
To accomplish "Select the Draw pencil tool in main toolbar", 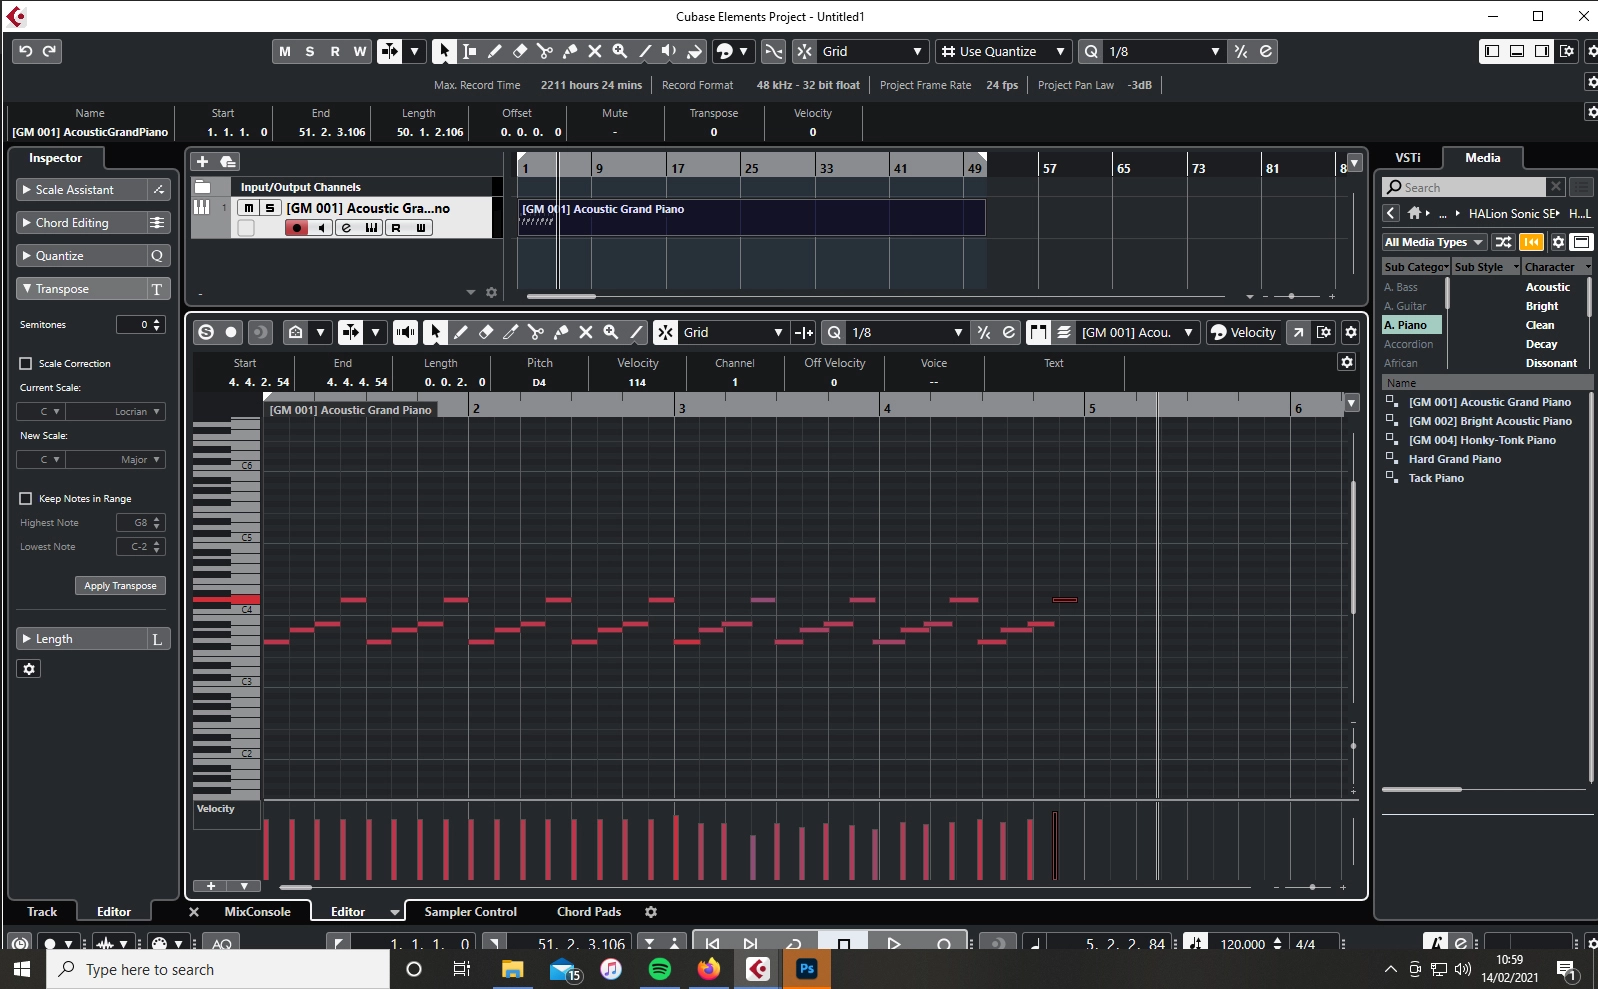I will [495, 51].
